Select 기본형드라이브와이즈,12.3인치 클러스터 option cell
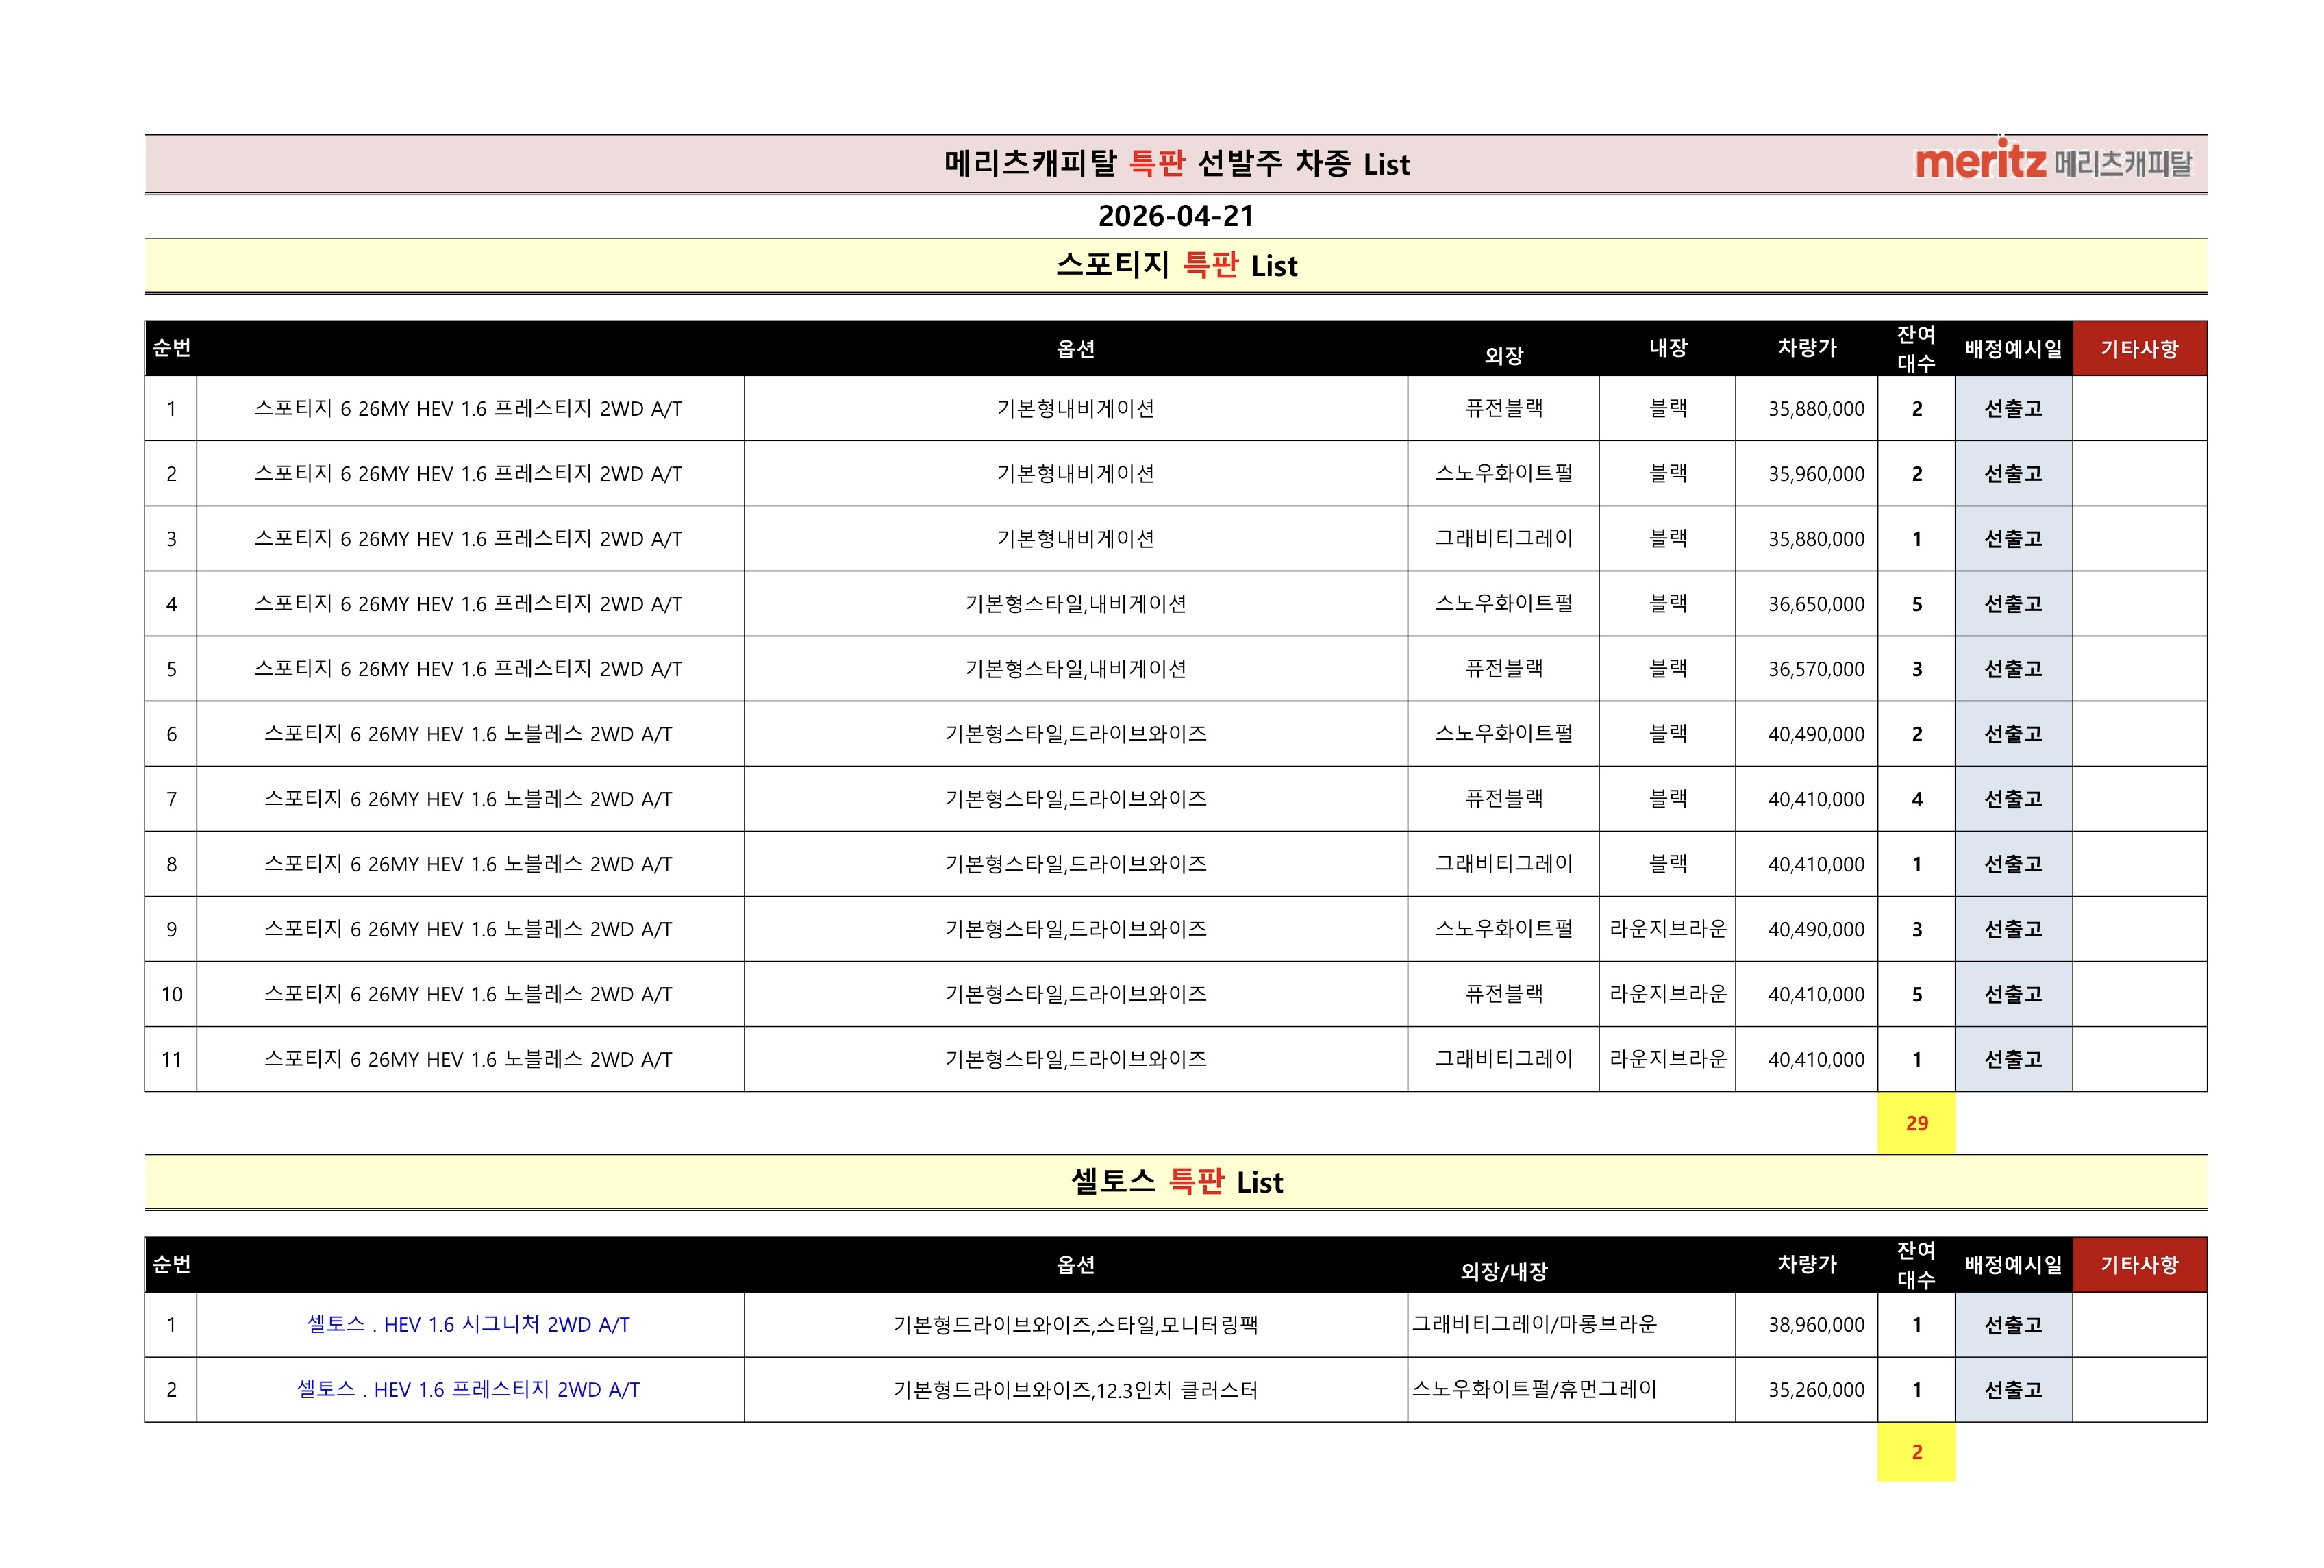 pos(1075,1390)
